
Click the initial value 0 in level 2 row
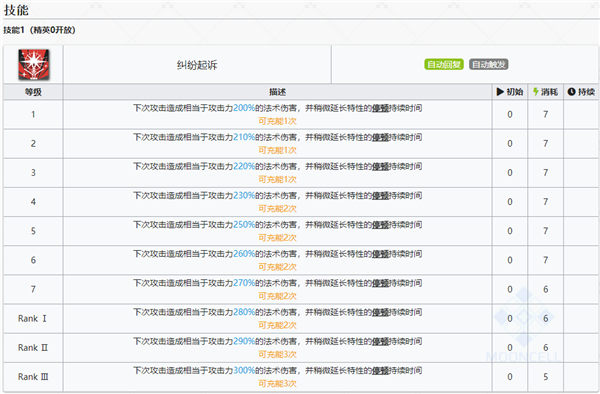point(510,143)
